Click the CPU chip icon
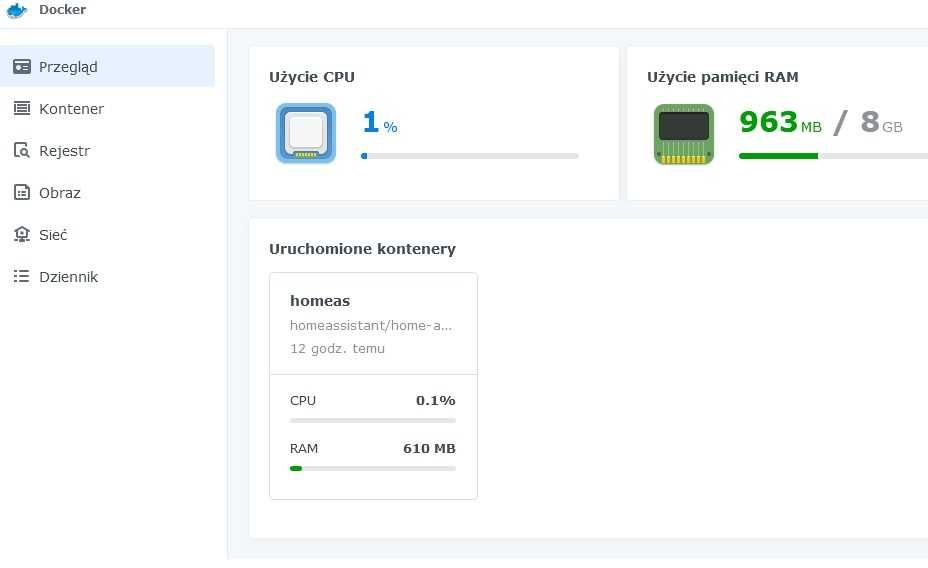Image resolution: width=928 pixels, height=568 pixels. point(305,133)
